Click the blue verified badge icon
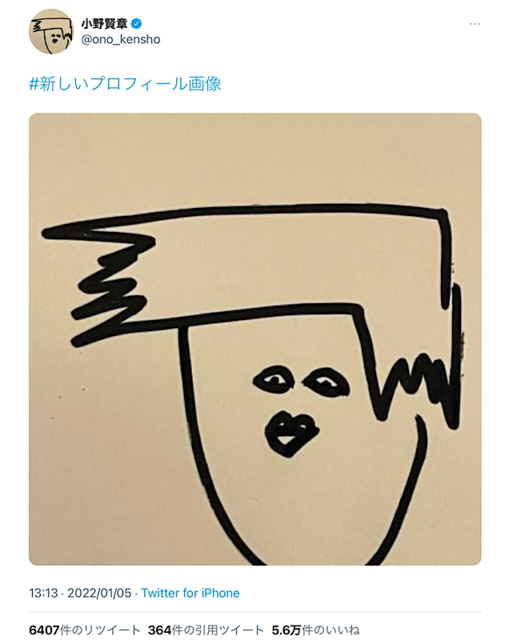The width and height of the screenshot is (509, 640). [x=136, y=24]
